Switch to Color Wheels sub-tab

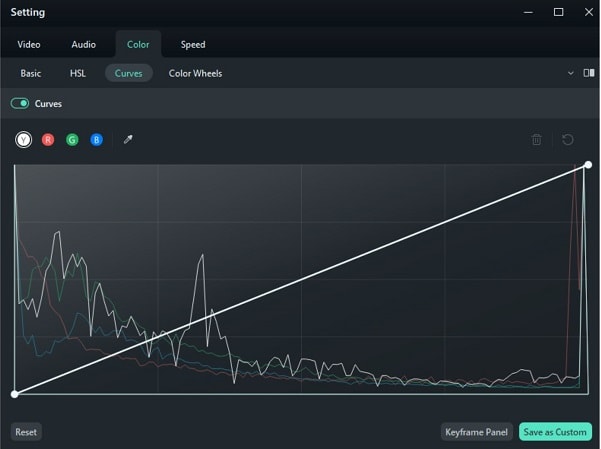195,73
